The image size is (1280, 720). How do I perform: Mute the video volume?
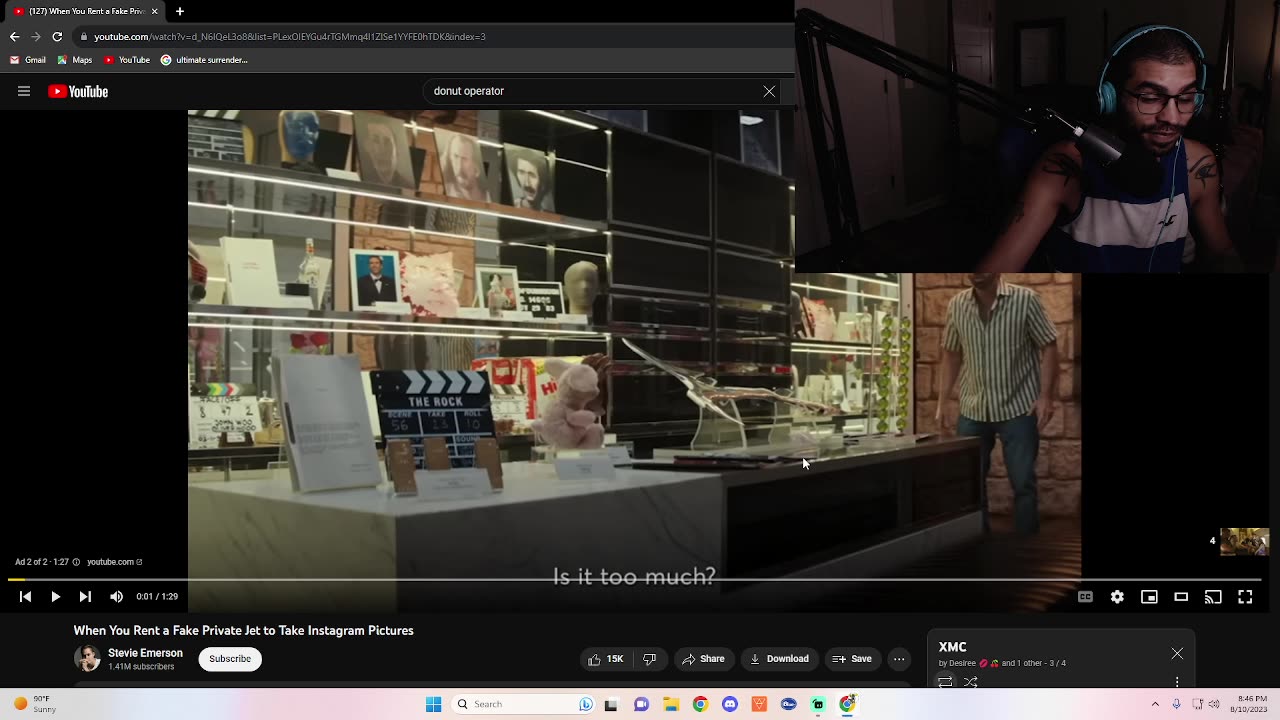(x=117, y=597)
